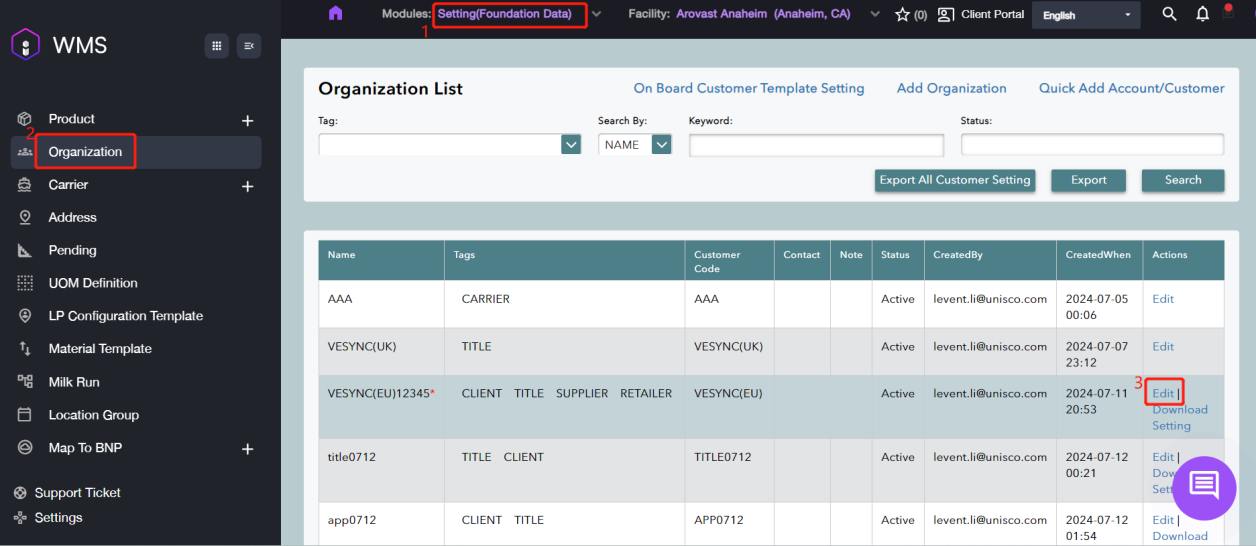1256x546 pixels.
Task: Expand Map To BNP plus sign
Action: click(x=247, y=450)
